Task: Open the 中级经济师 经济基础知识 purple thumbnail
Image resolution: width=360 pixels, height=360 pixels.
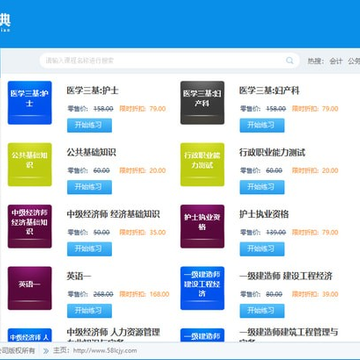Action: [x=30, y=226]
